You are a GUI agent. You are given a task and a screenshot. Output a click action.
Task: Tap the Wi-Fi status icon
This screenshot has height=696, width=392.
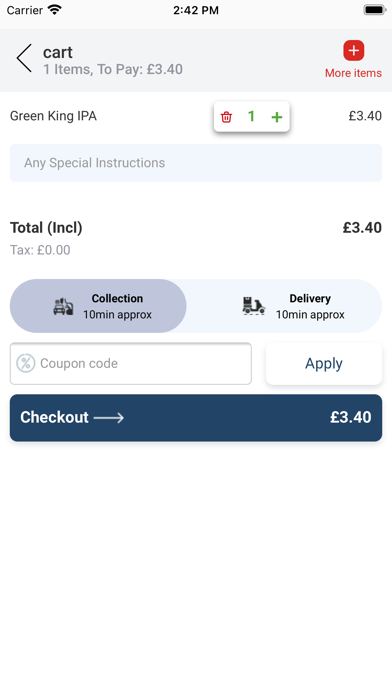click(x=55, y=10)
